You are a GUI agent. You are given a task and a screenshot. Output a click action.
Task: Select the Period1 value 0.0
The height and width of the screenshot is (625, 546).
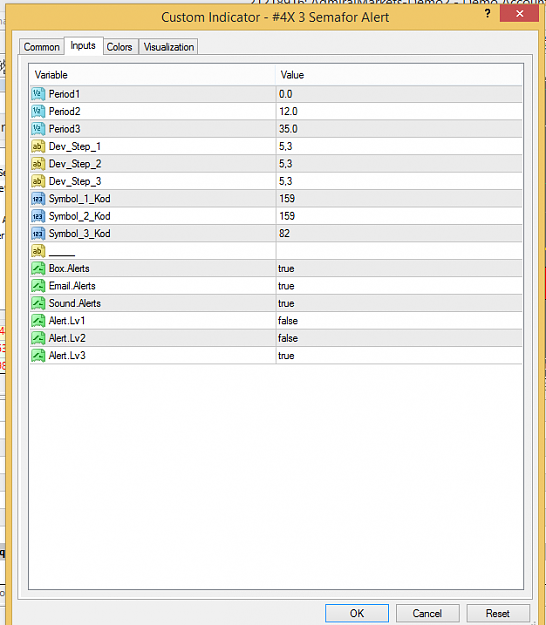(x=285, y=94)
